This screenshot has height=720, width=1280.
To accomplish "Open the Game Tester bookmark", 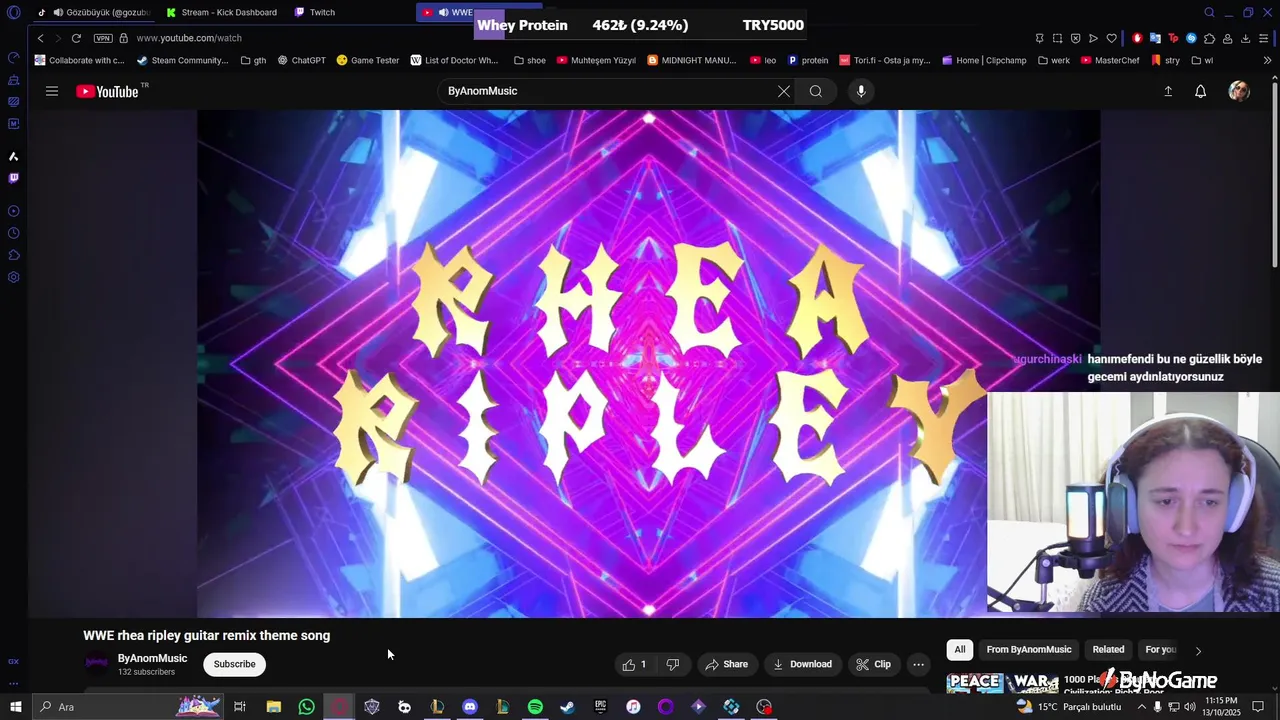I will tap(368, 60).
